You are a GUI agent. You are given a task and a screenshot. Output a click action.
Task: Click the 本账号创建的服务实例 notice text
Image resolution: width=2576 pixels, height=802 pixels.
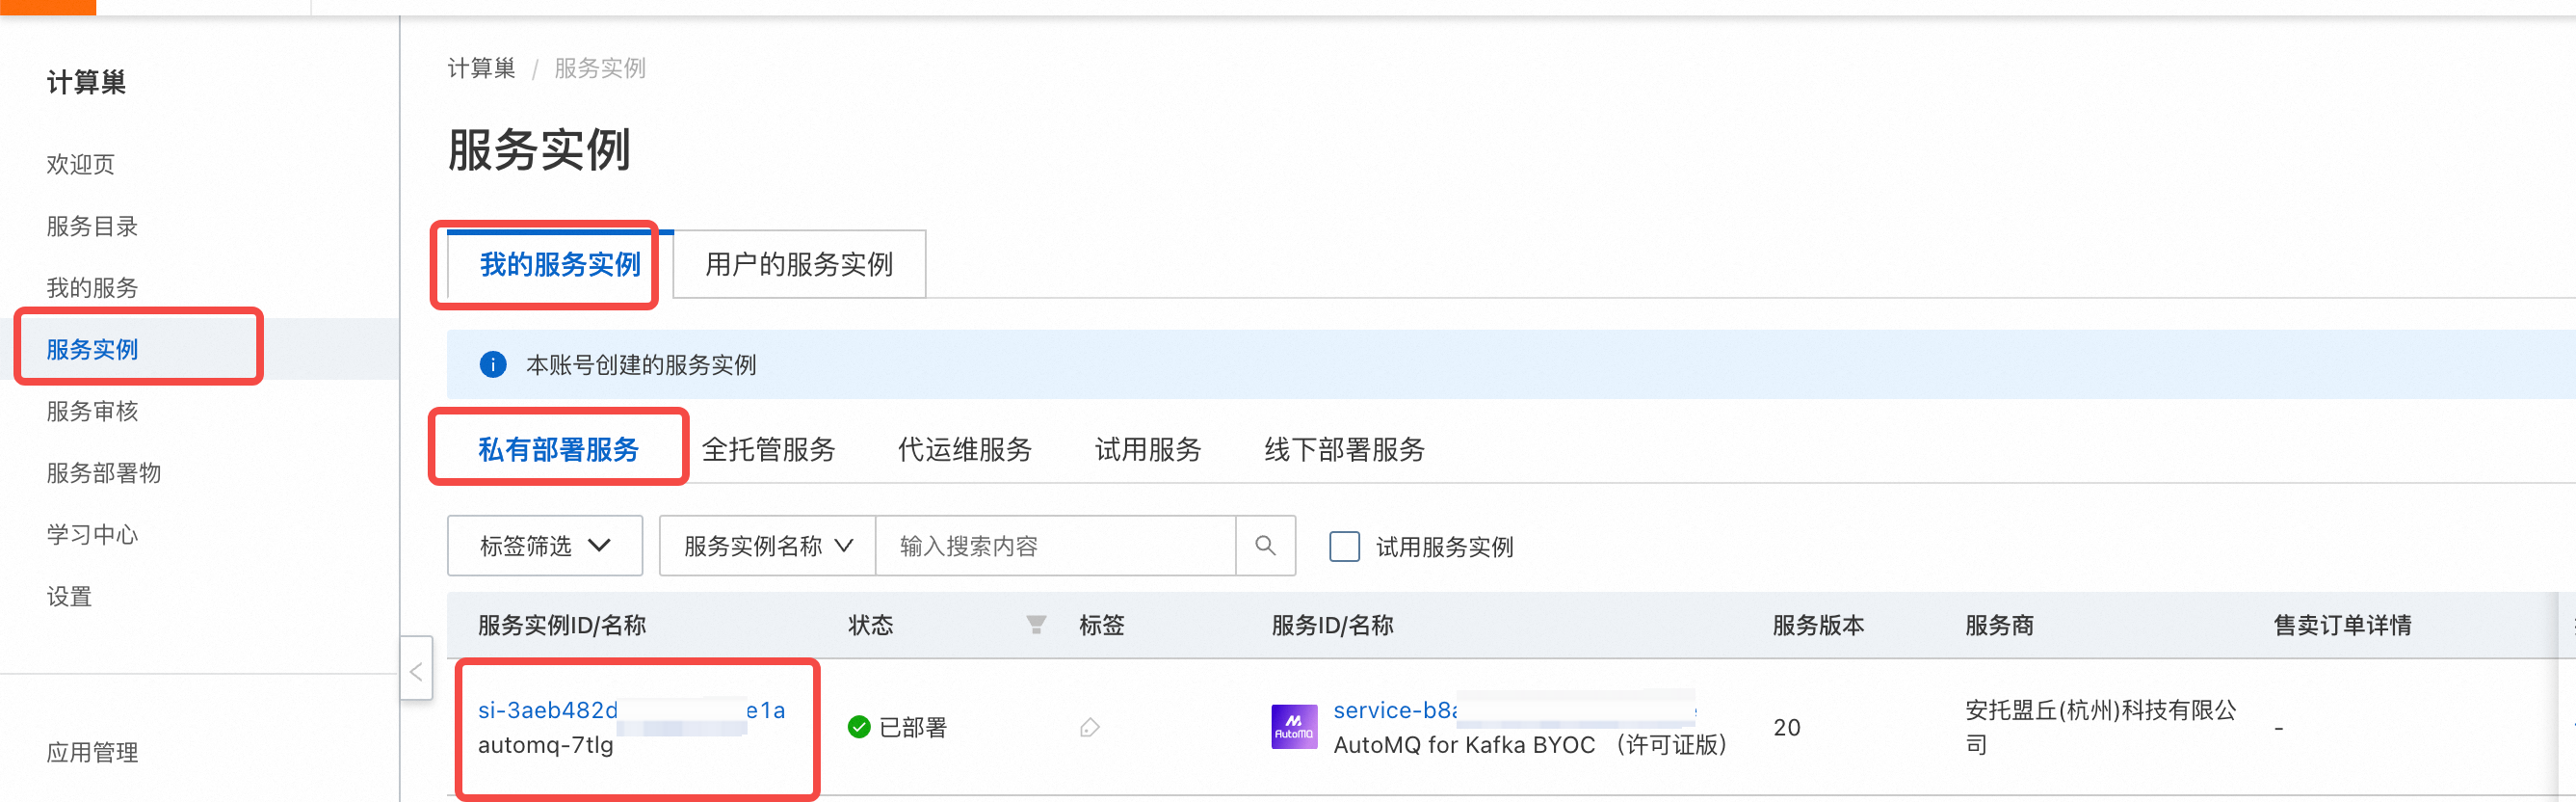641,365
